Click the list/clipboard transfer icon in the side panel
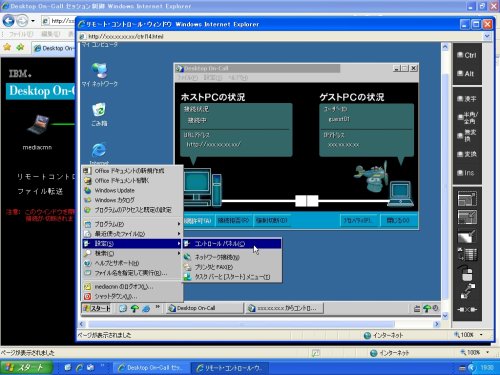Viewport: 500px width, 375px height. click(x=467, y=254)
